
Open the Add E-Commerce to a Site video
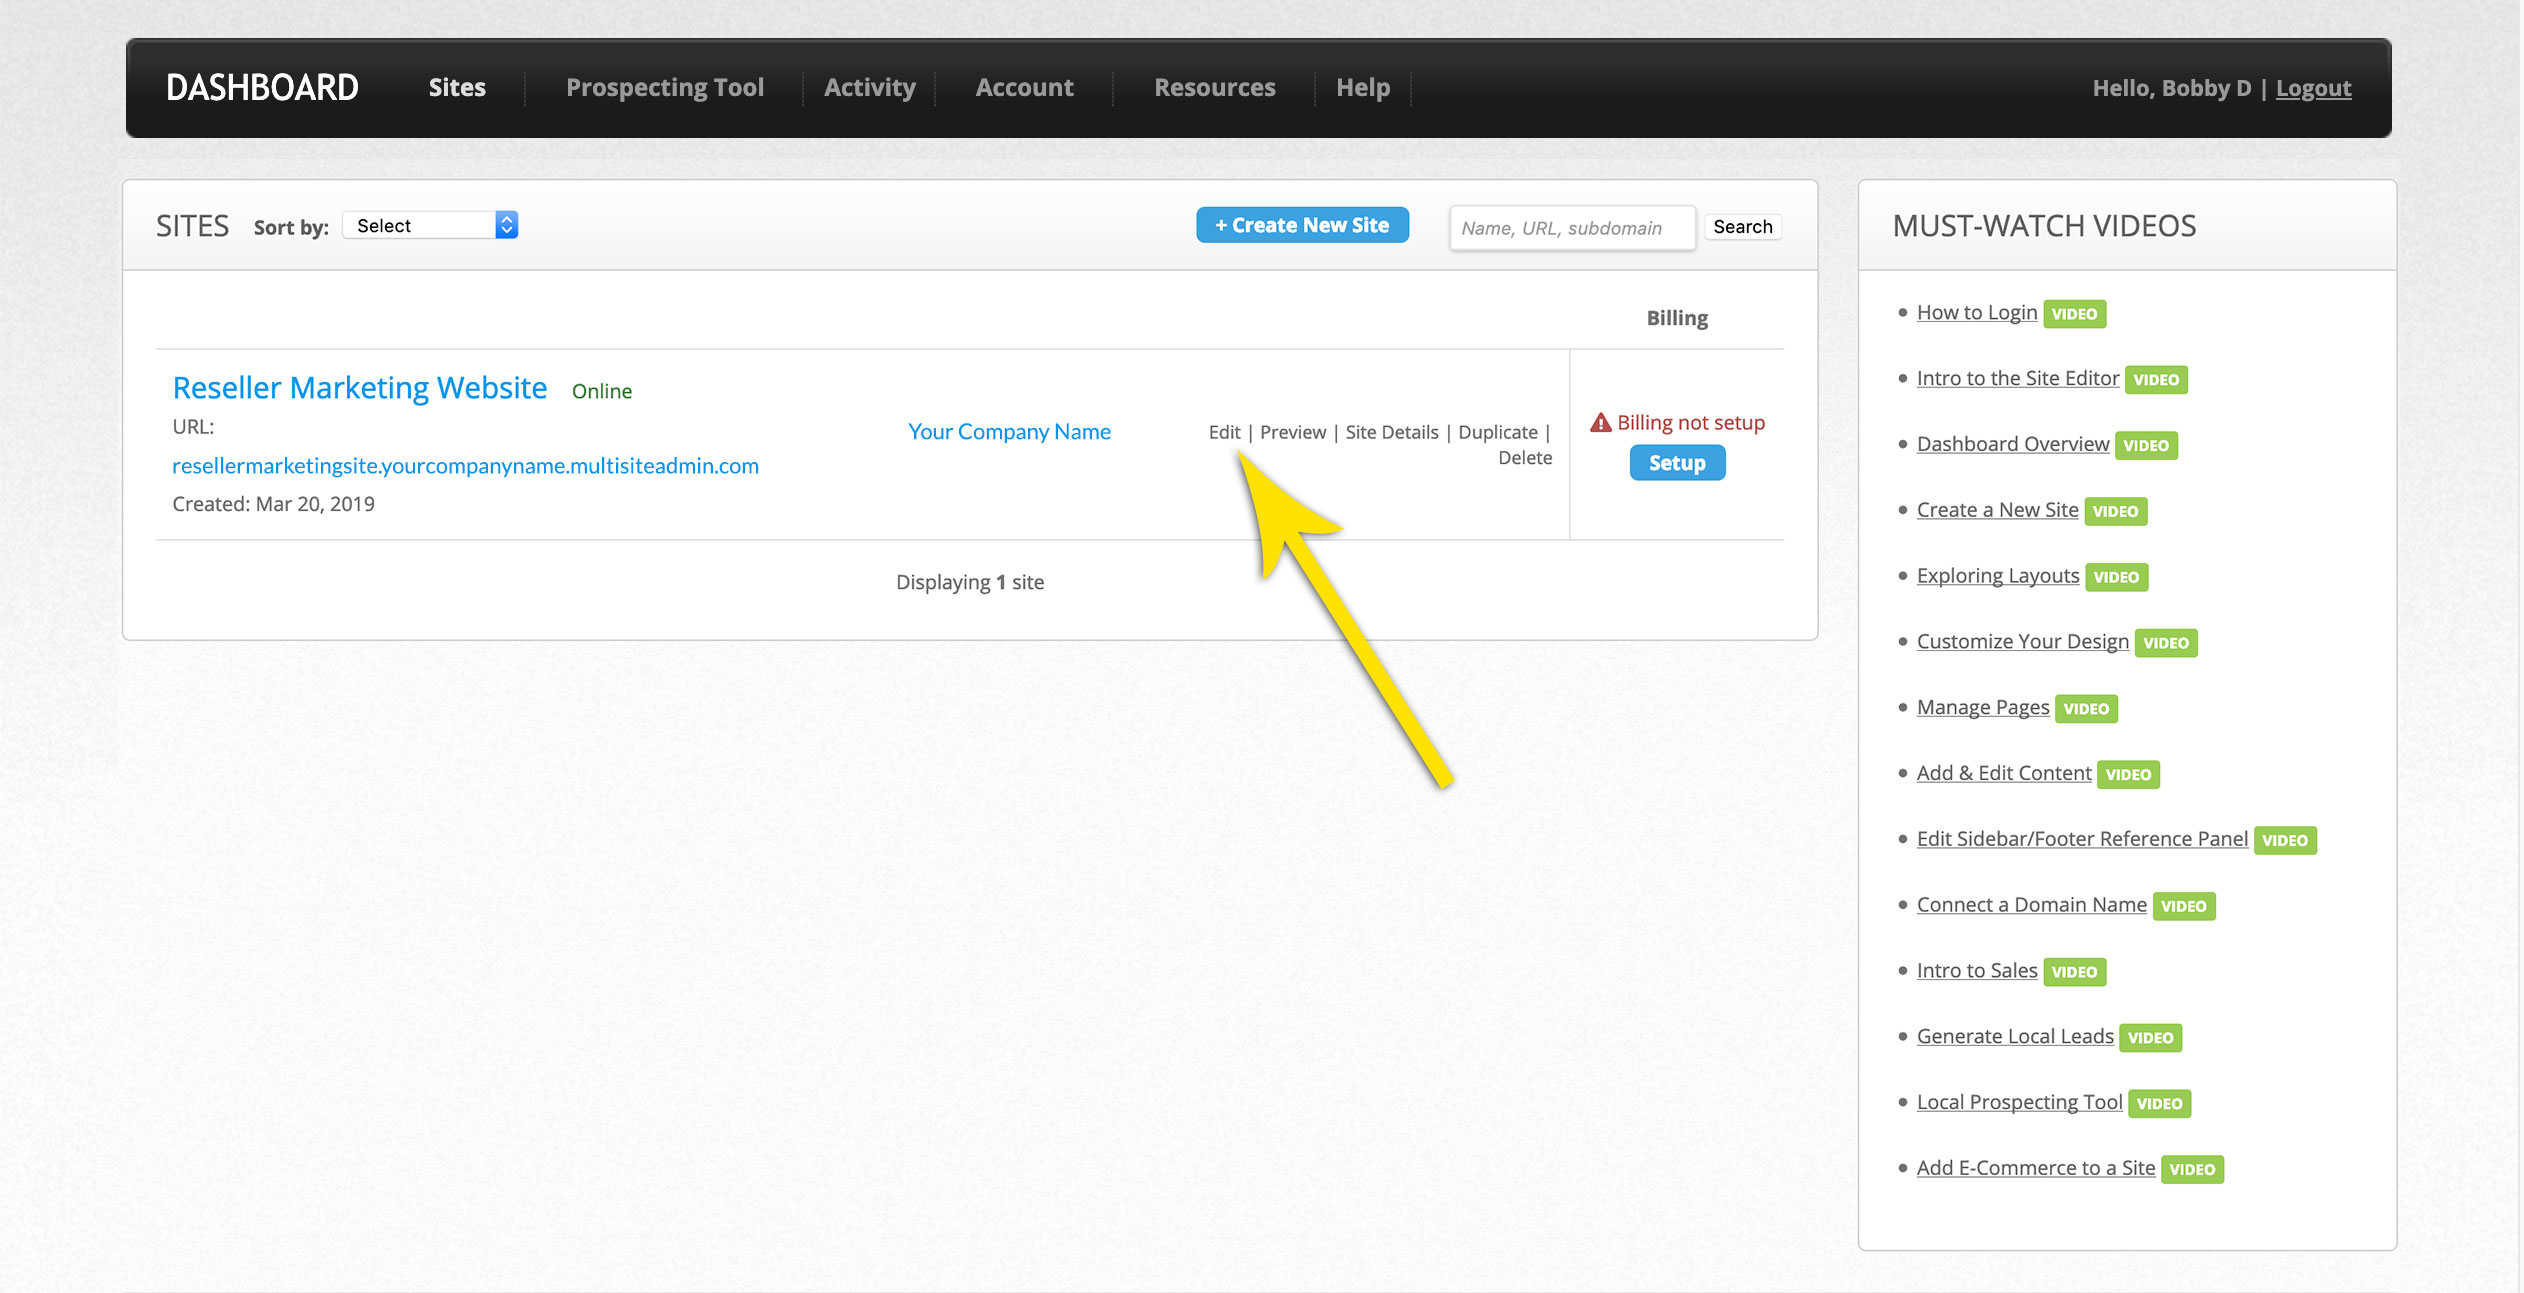[2036, 1169]
